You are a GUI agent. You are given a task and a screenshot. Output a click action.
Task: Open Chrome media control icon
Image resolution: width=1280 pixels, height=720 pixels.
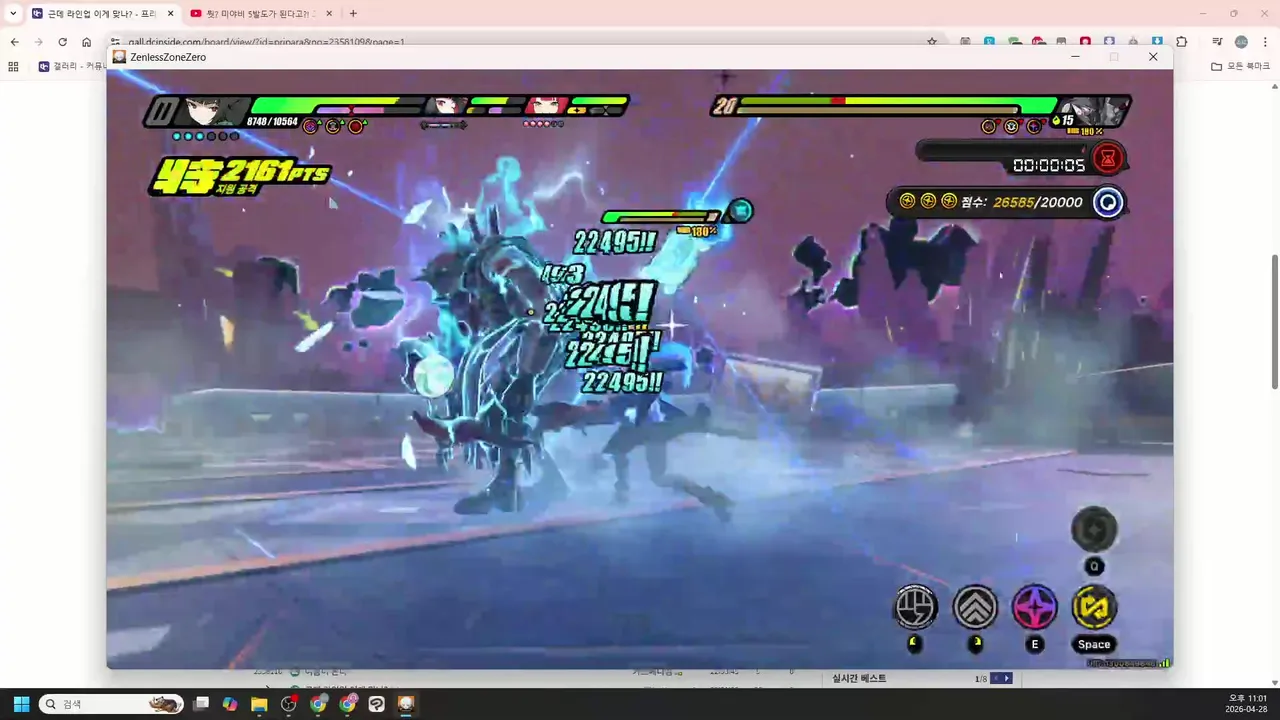tap(1217, 42)
